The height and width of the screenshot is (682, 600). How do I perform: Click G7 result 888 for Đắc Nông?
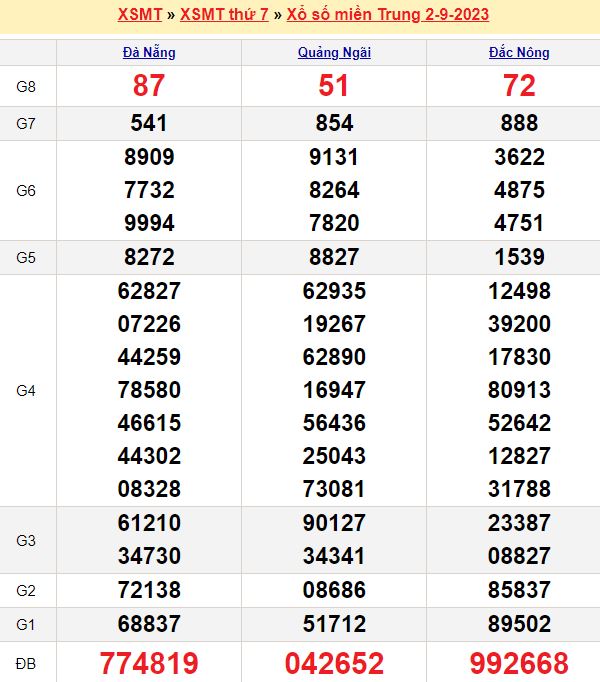tap(520, 123)
